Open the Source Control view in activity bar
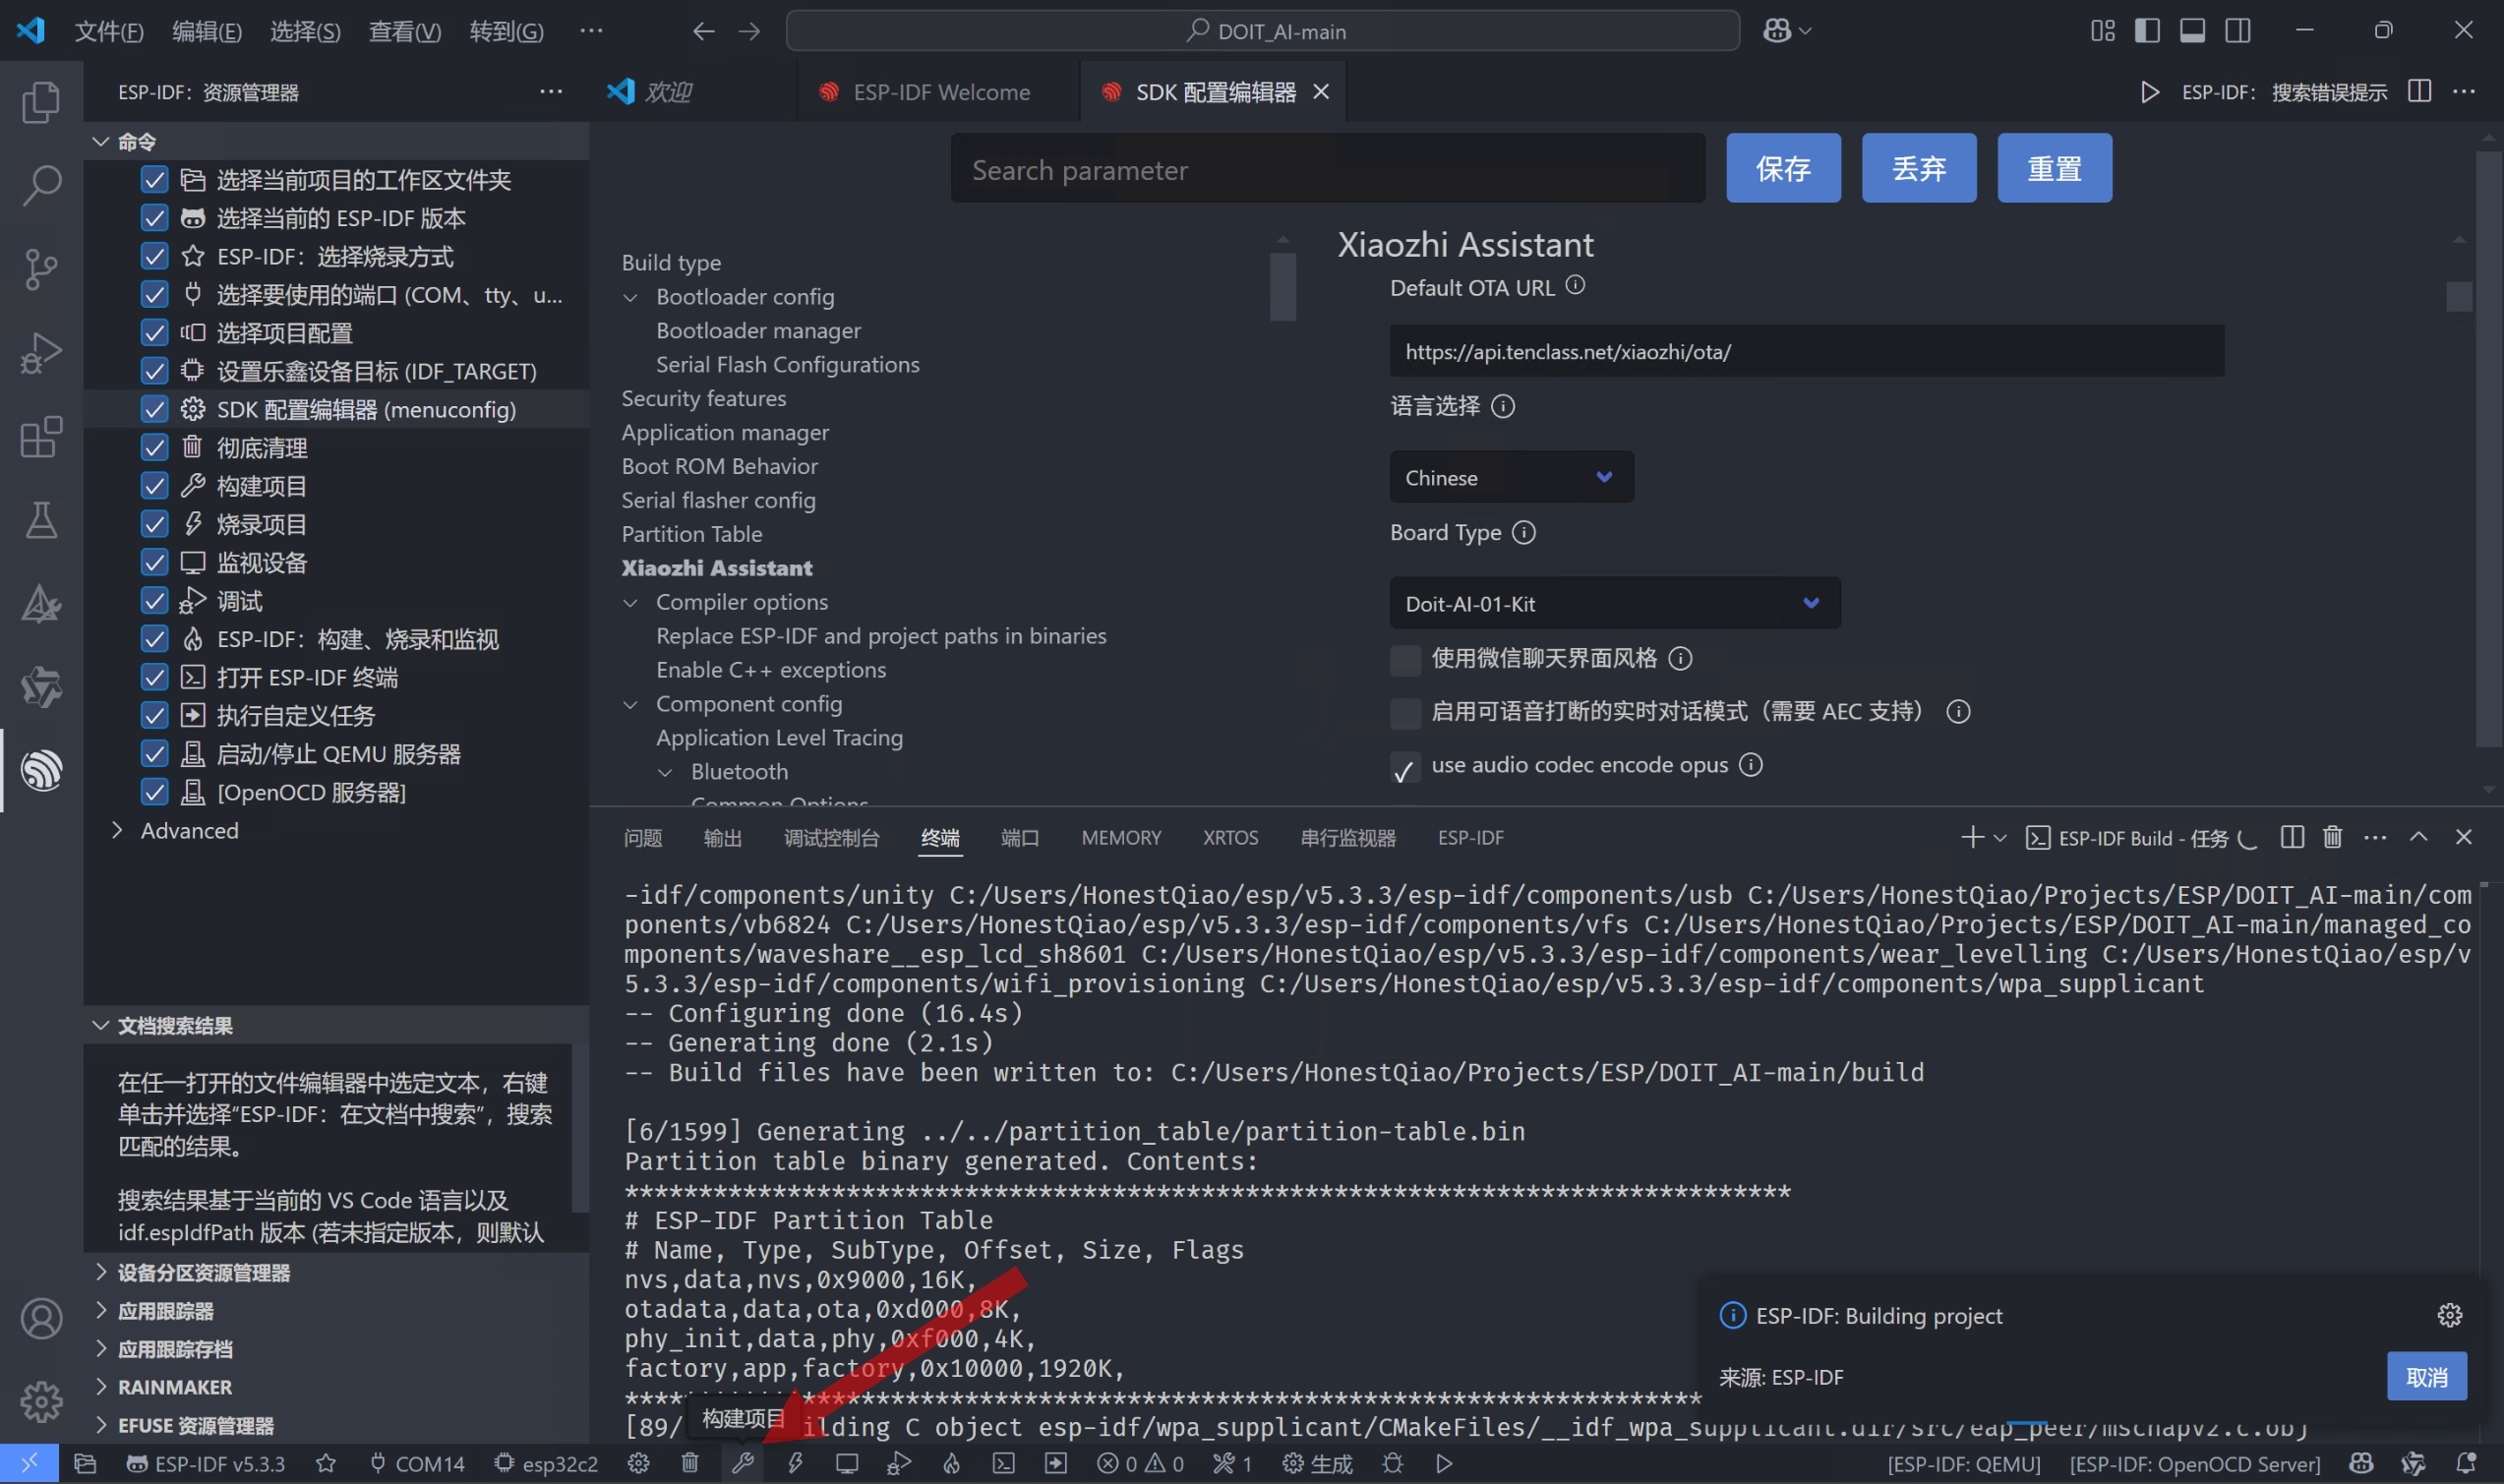 (x=41, y=268)
